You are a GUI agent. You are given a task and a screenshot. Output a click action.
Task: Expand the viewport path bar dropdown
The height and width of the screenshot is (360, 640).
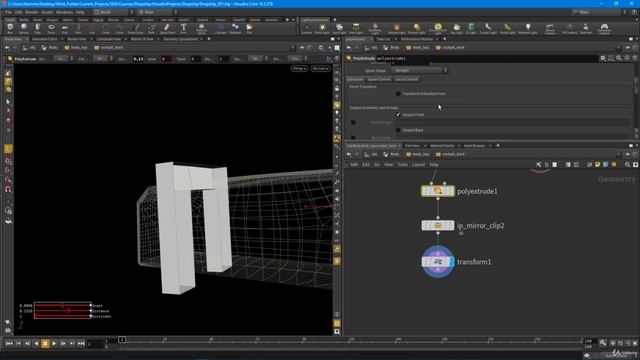(293, 48)
